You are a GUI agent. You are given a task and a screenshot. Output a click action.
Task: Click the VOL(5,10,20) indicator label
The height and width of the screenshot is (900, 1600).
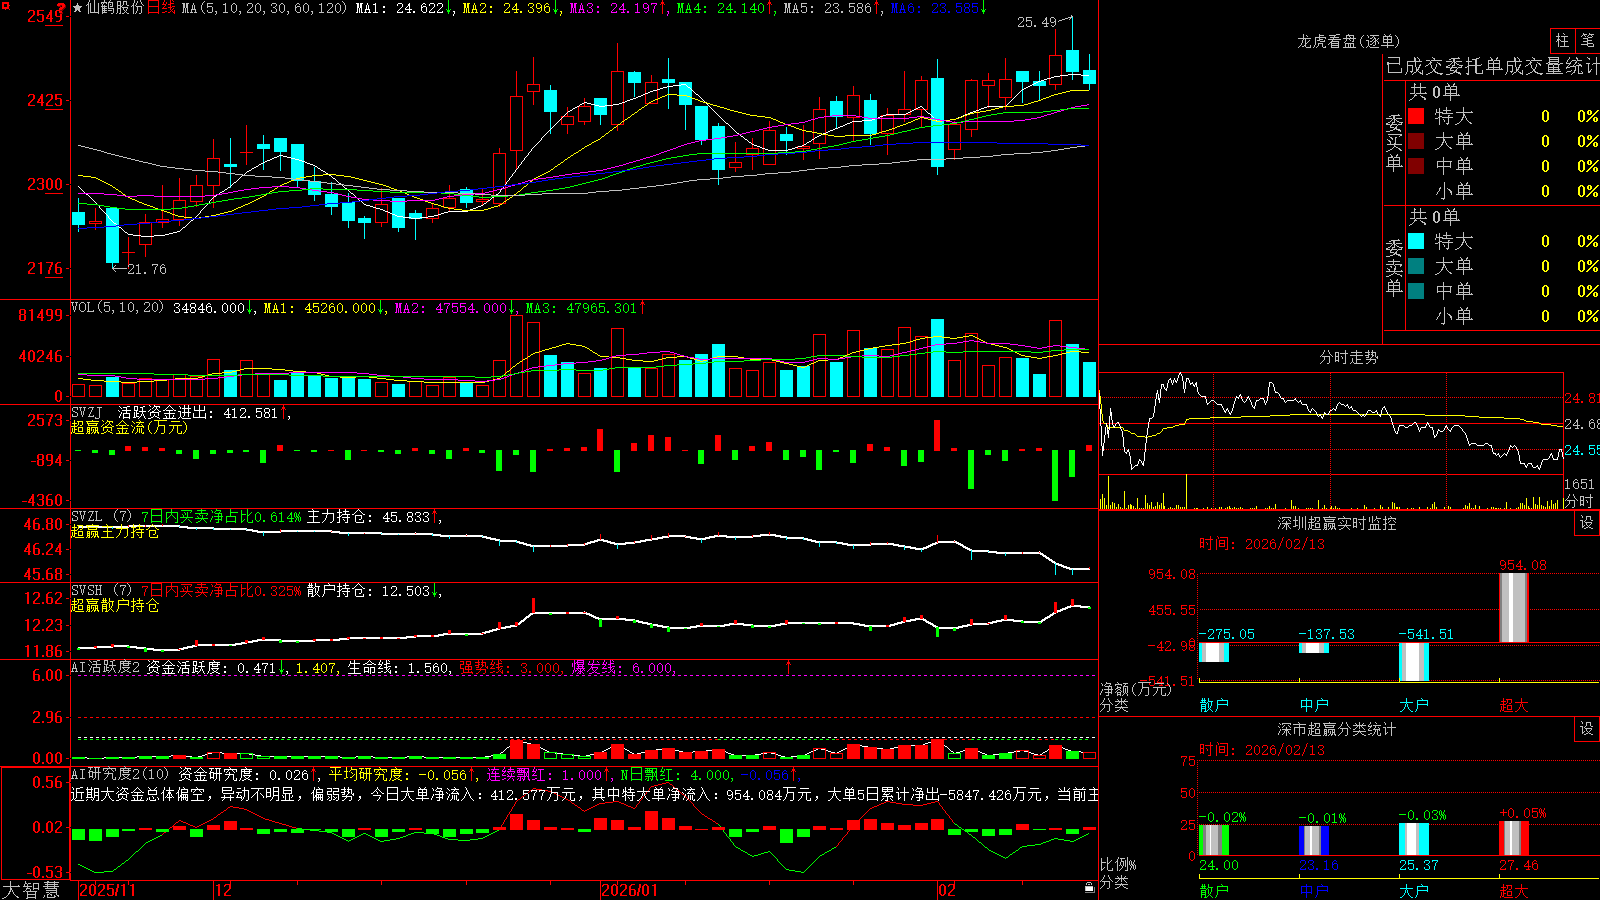tap(118, 308)
